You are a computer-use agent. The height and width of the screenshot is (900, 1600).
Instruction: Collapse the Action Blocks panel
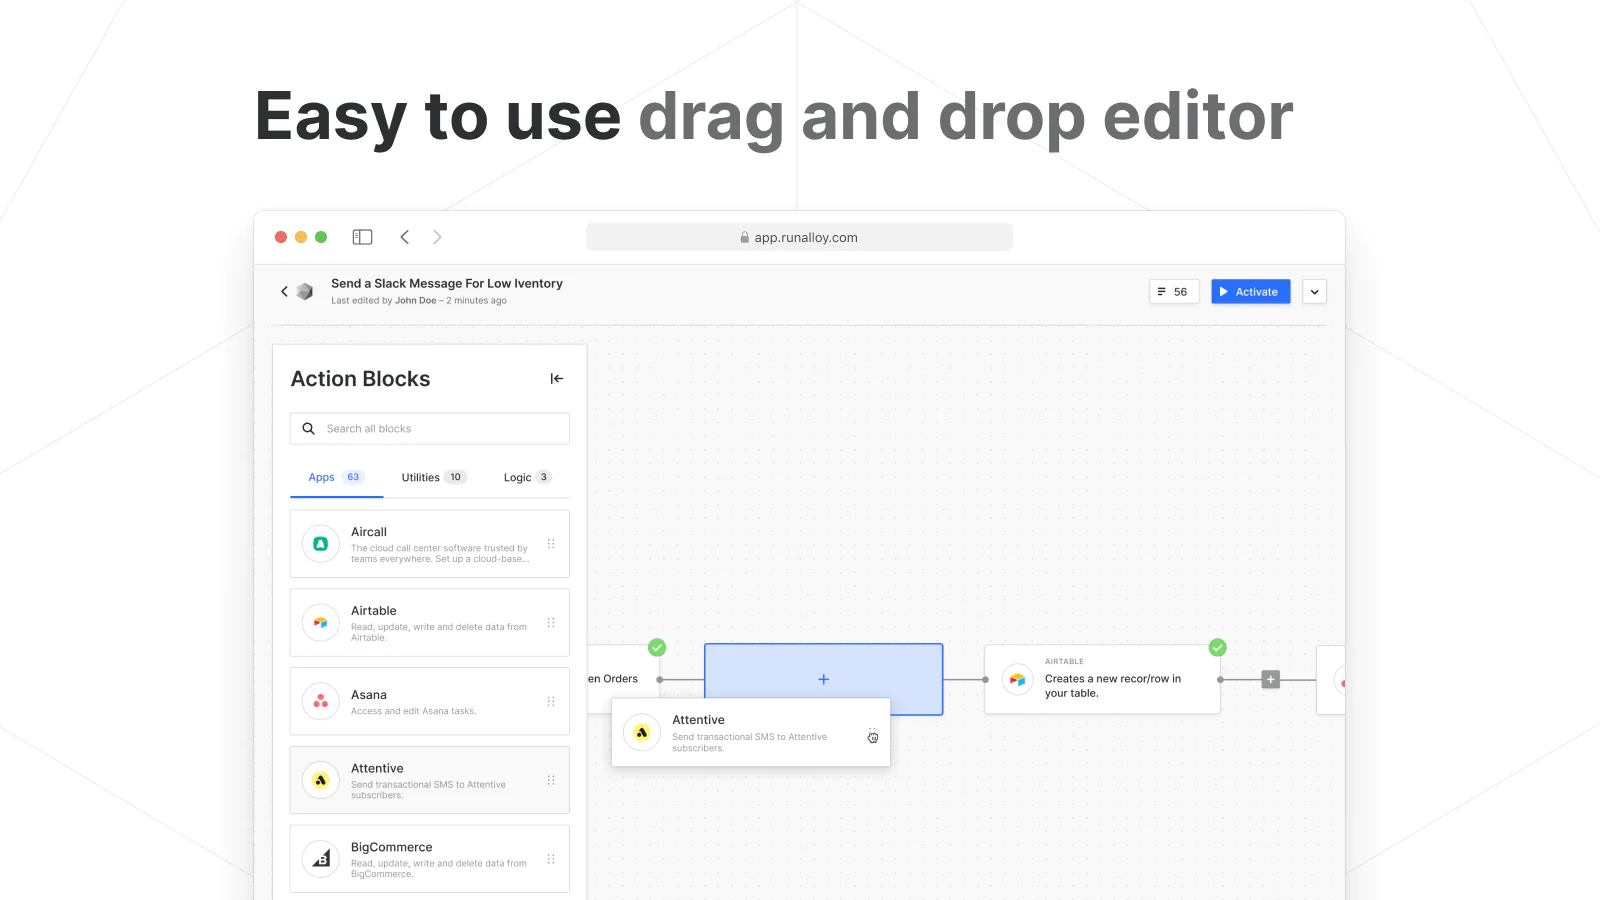[557, 379]
